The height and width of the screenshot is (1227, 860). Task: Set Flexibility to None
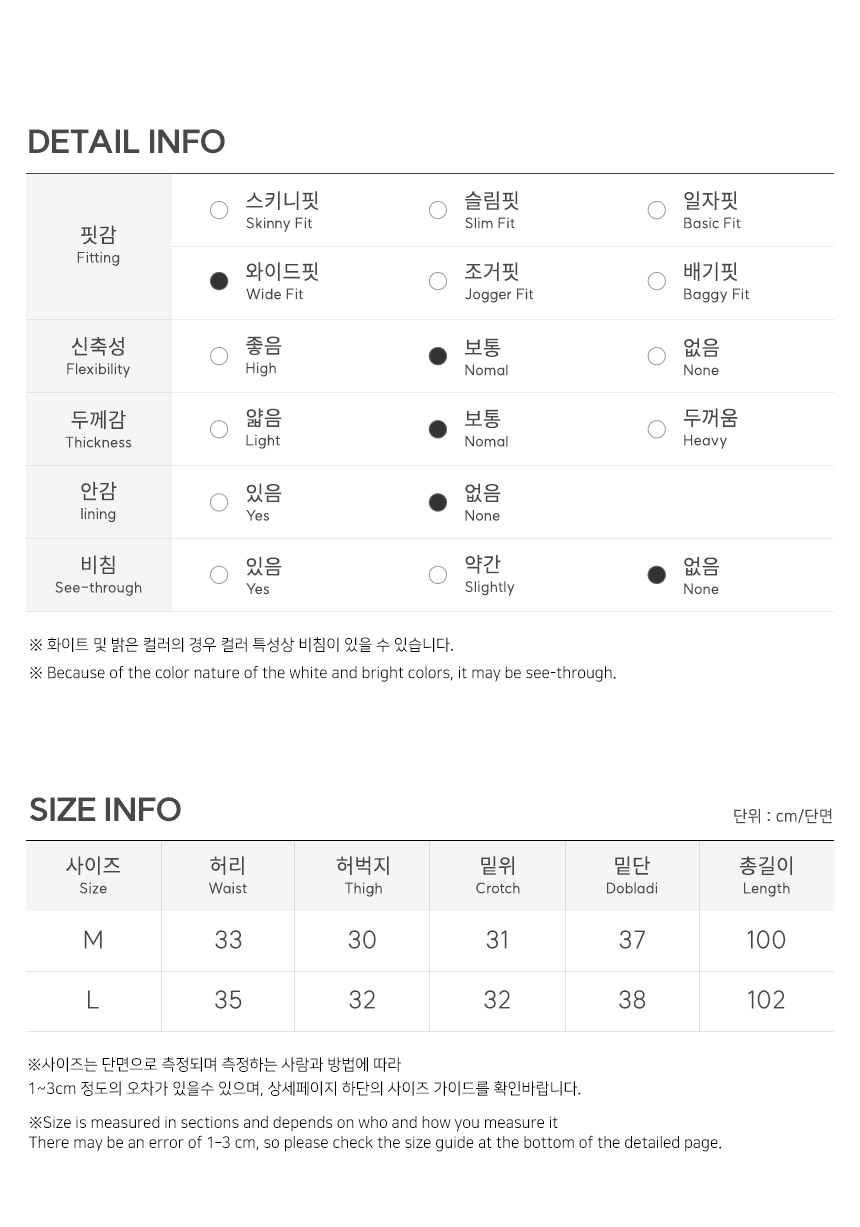657,356
